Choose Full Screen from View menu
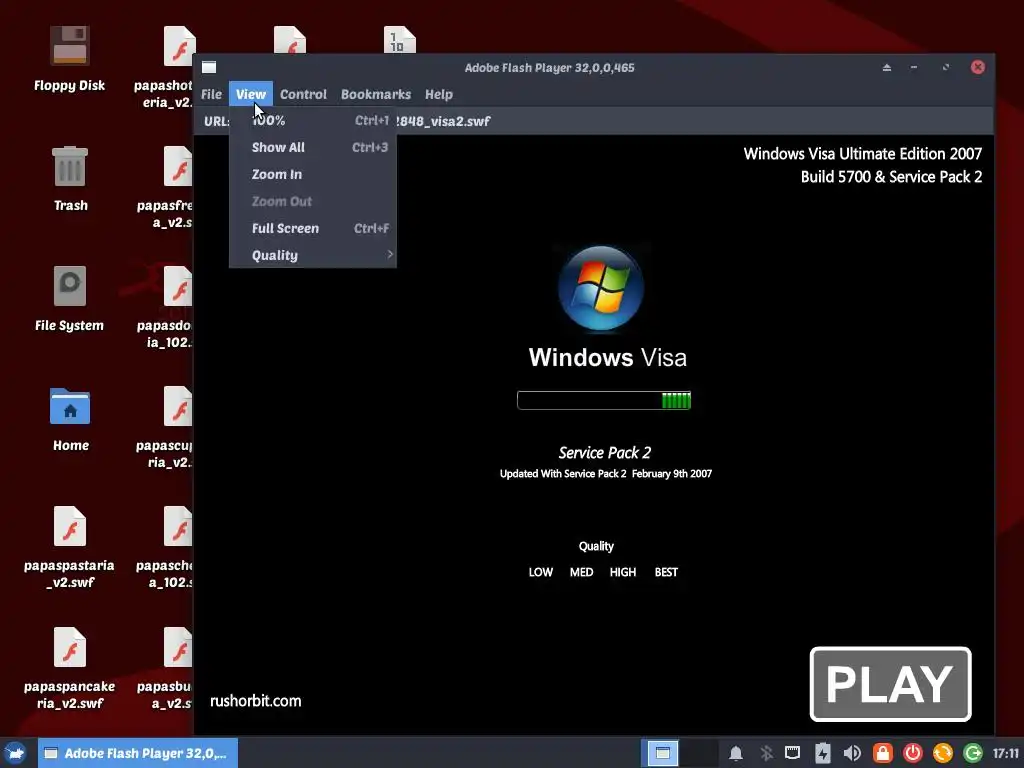The height and width of the screenshot is (768, 1024). (313, 229)
